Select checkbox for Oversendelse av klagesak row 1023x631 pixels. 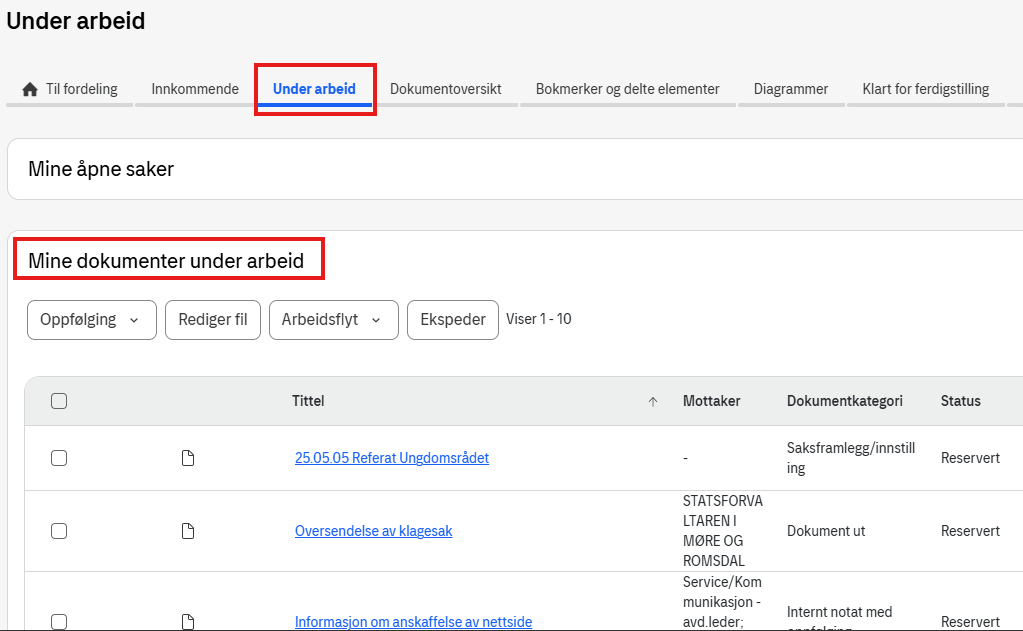click(59, 531)
